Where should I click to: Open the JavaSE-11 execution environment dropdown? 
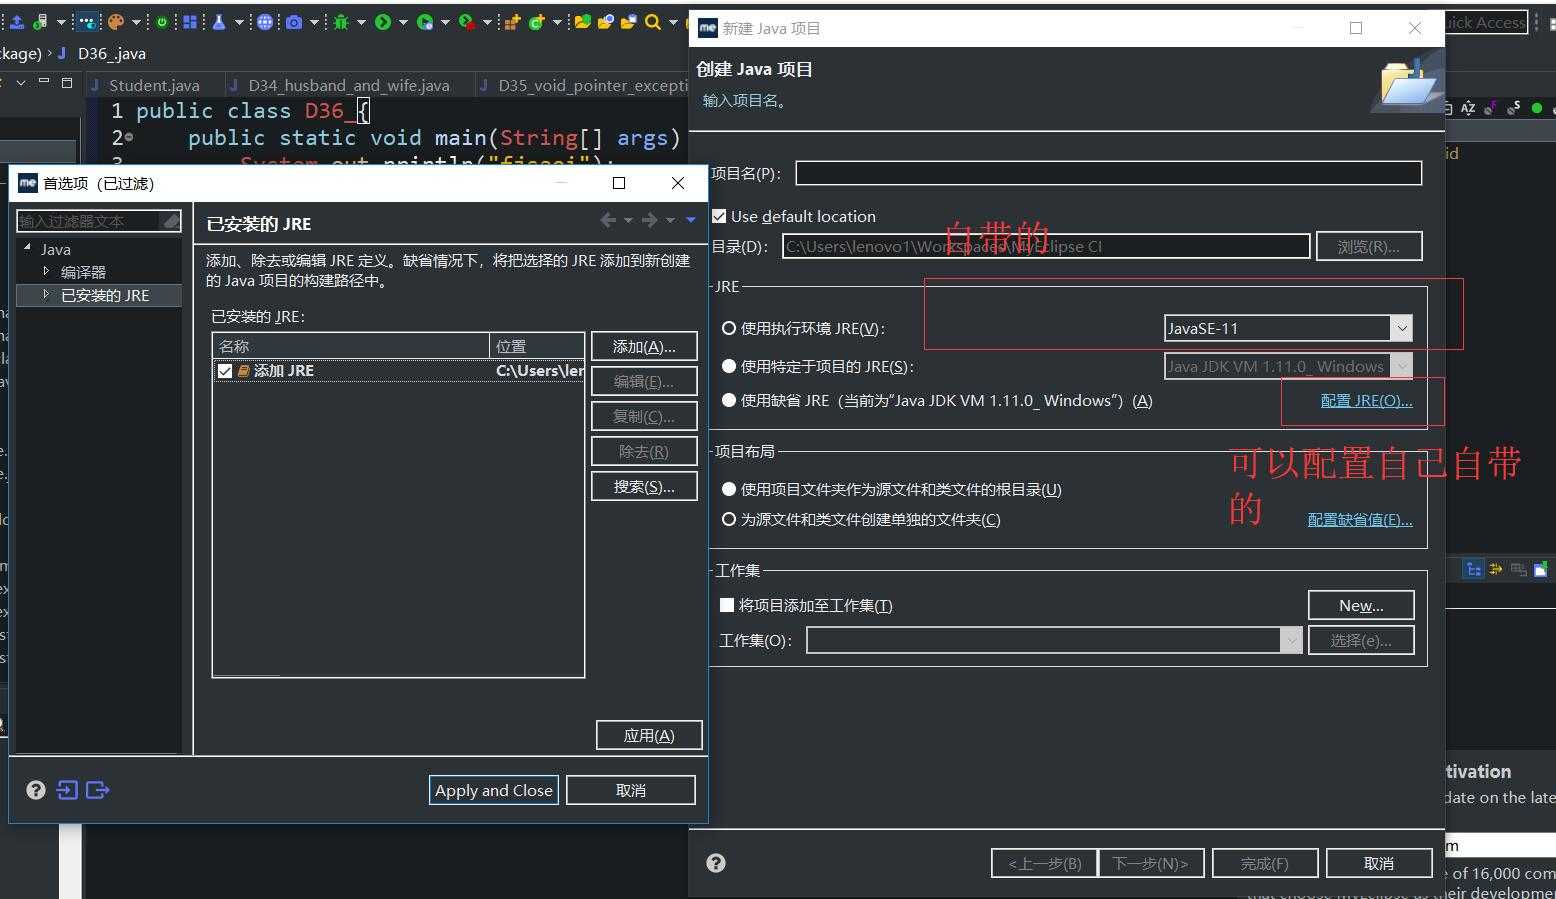pos(1401,328)
